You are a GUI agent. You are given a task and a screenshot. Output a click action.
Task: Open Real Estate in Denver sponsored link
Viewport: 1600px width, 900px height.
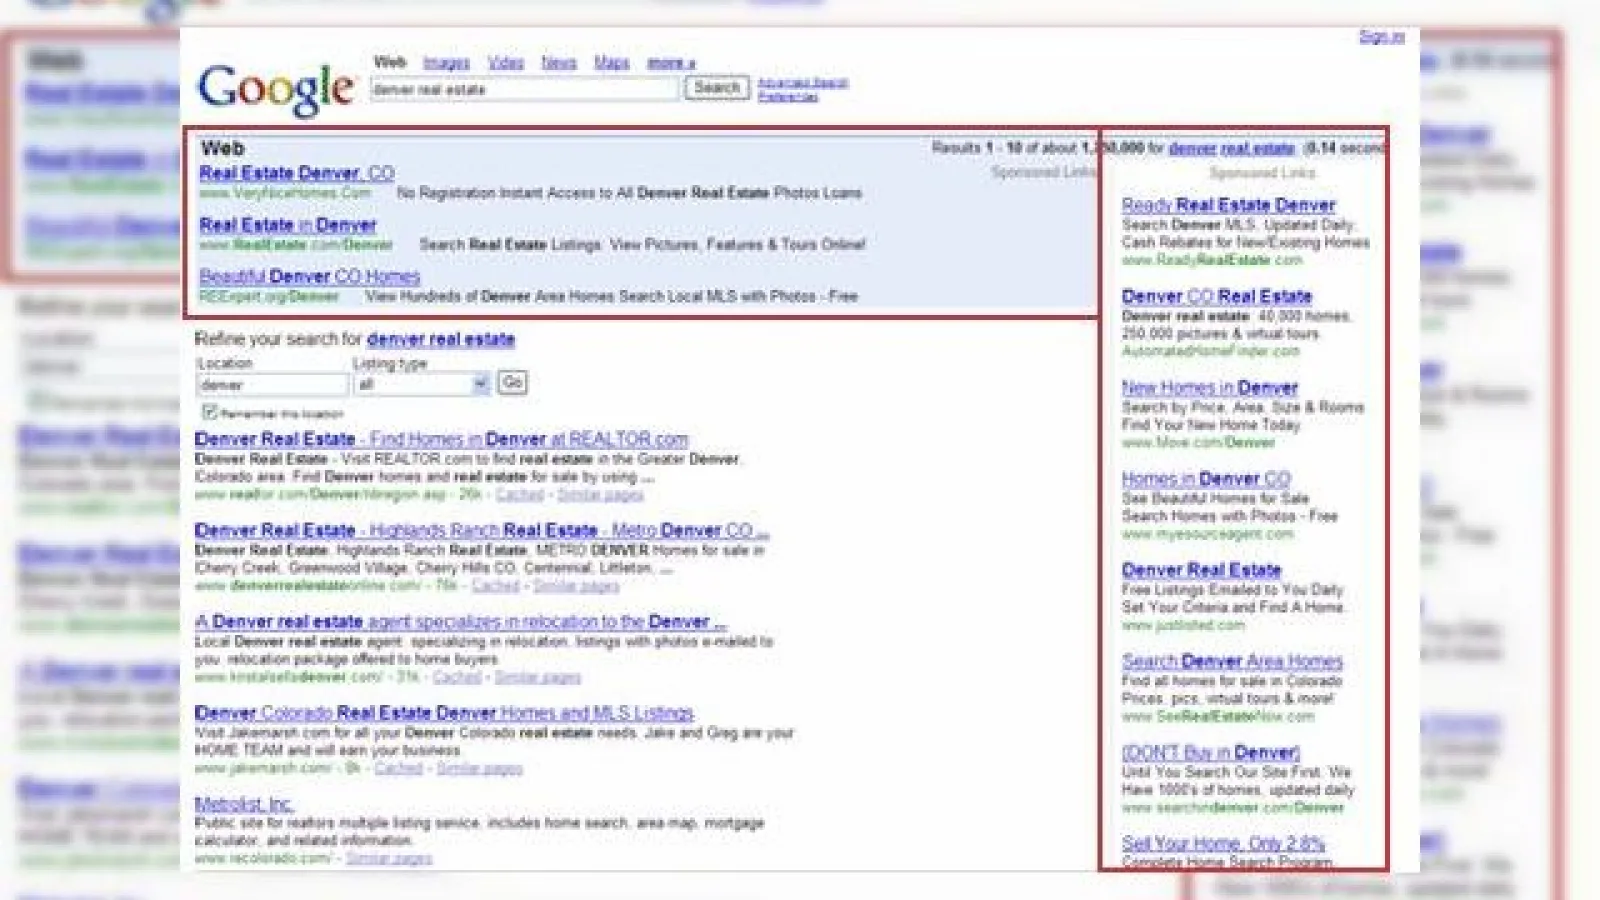(x=288, y=225)
